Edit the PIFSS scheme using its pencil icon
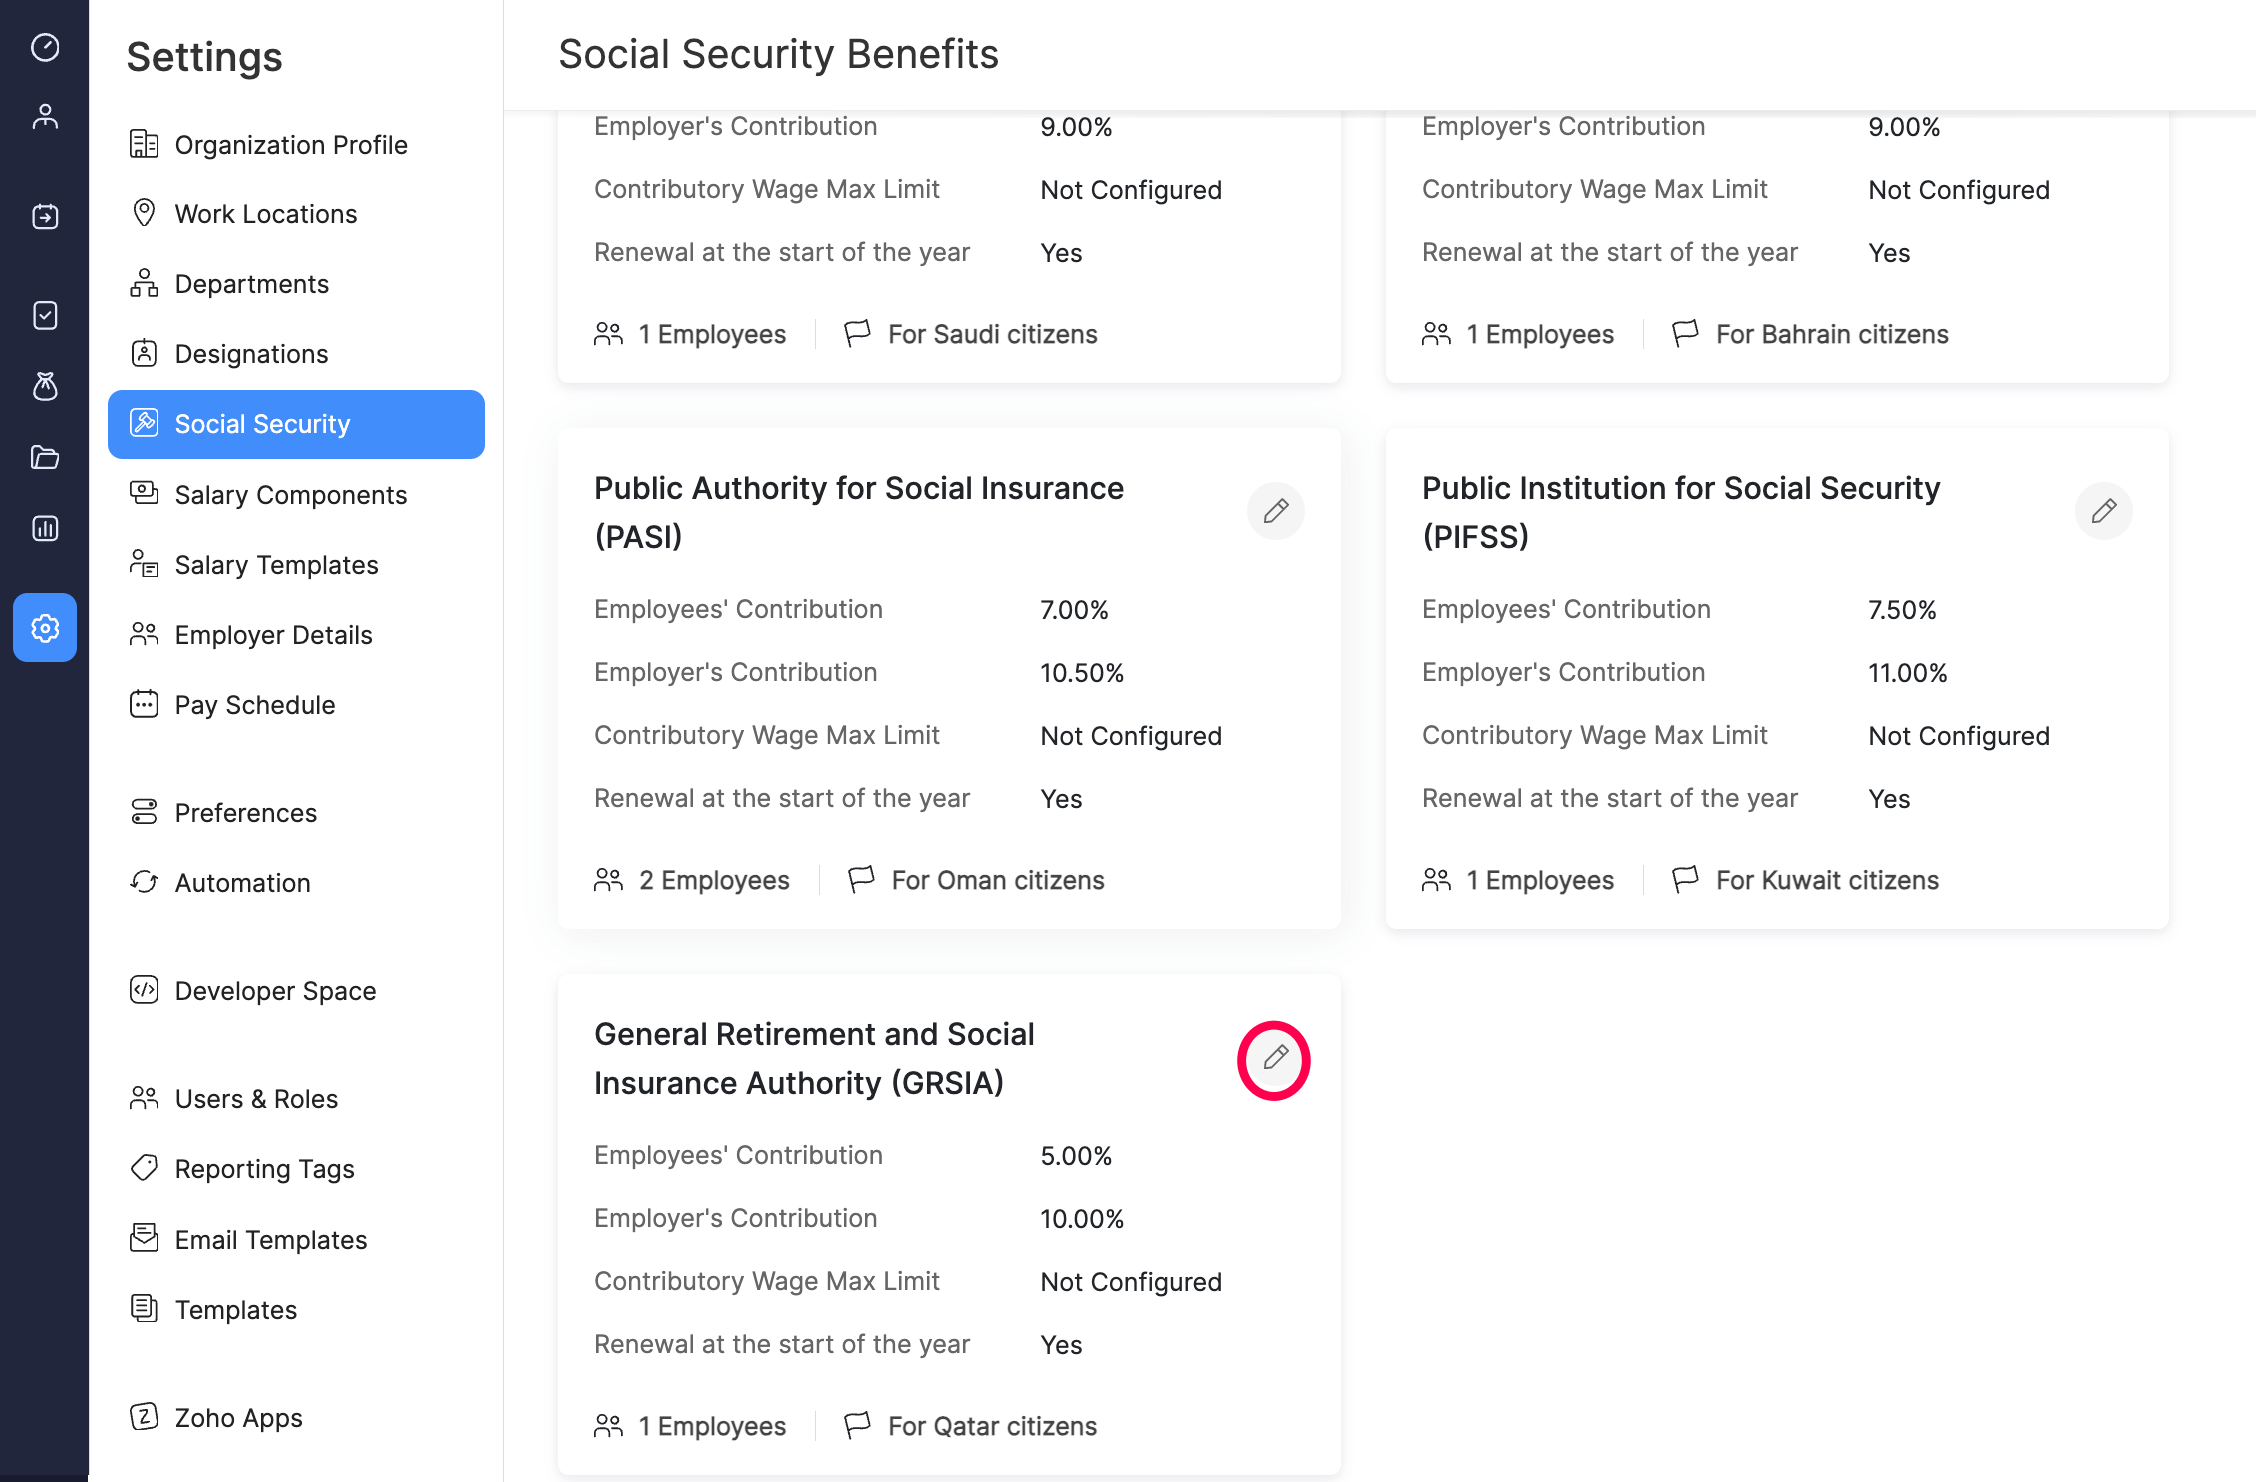Image resolution: width=2256 pixels, height=1482 pixels. [x=2104, y=511]
